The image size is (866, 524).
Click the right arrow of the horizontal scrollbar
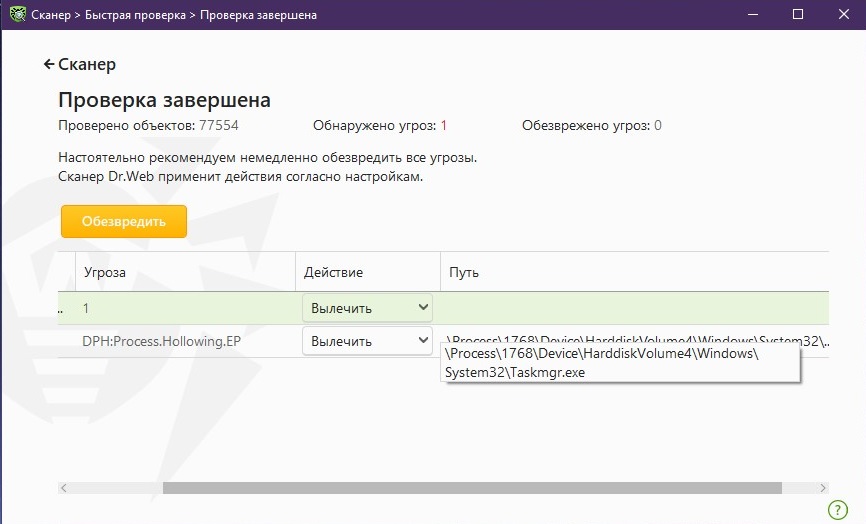(x=822, y=488)
